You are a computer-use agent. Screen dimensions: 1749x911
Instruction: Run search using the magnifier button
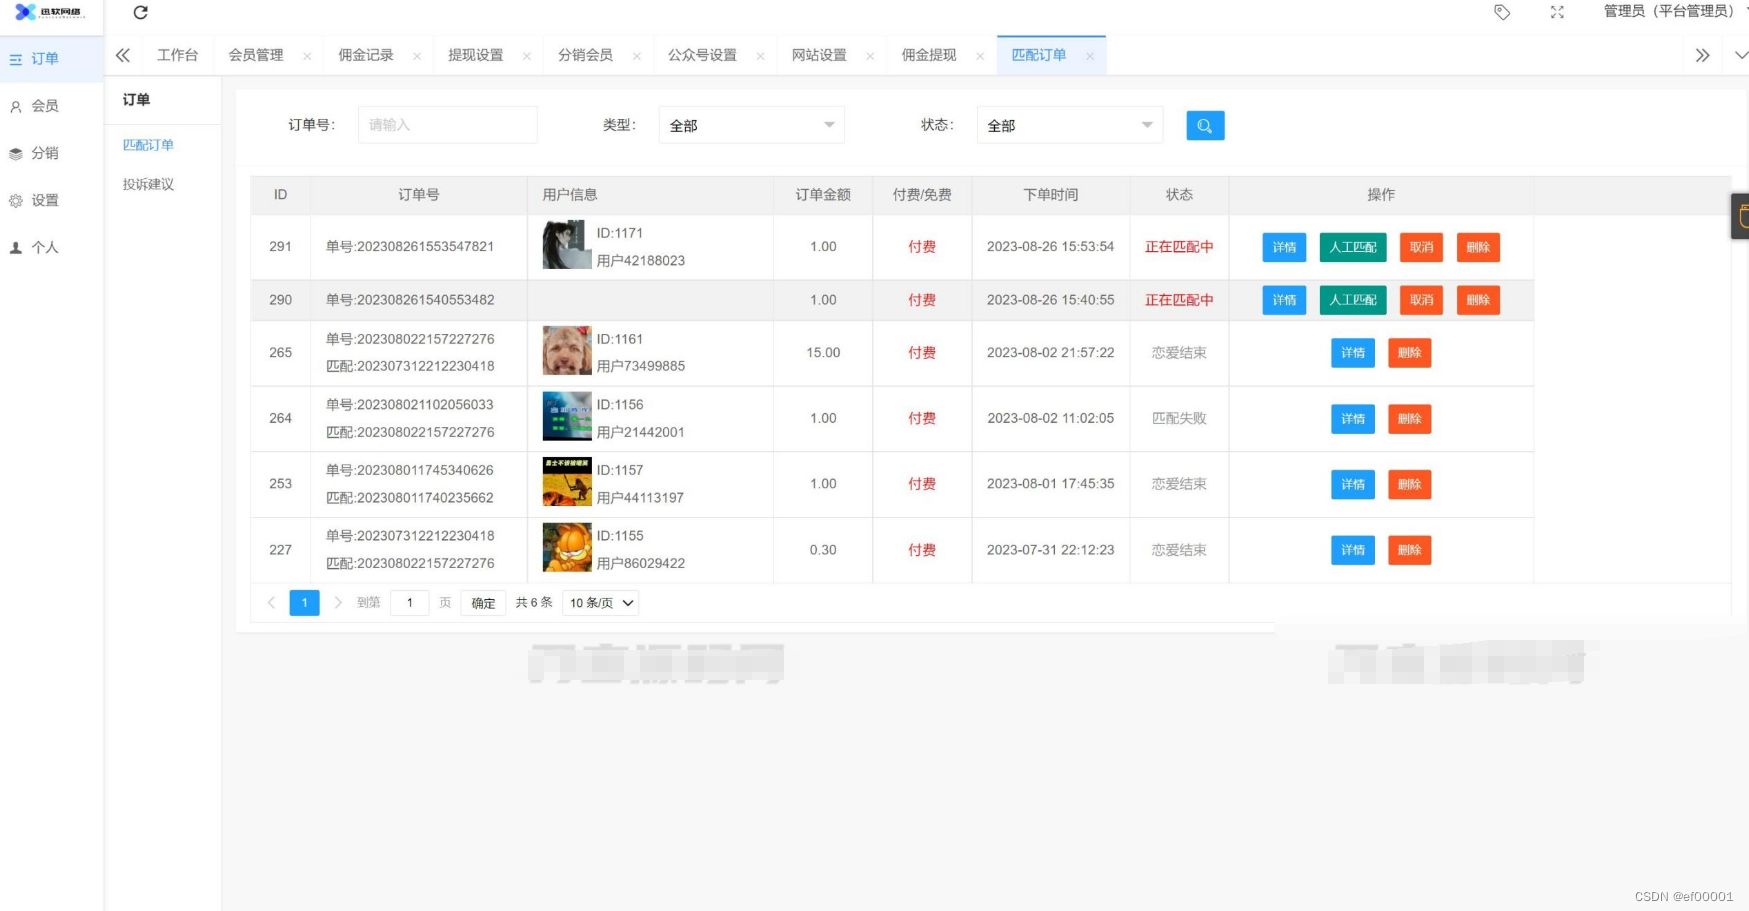click(1204, 125)
